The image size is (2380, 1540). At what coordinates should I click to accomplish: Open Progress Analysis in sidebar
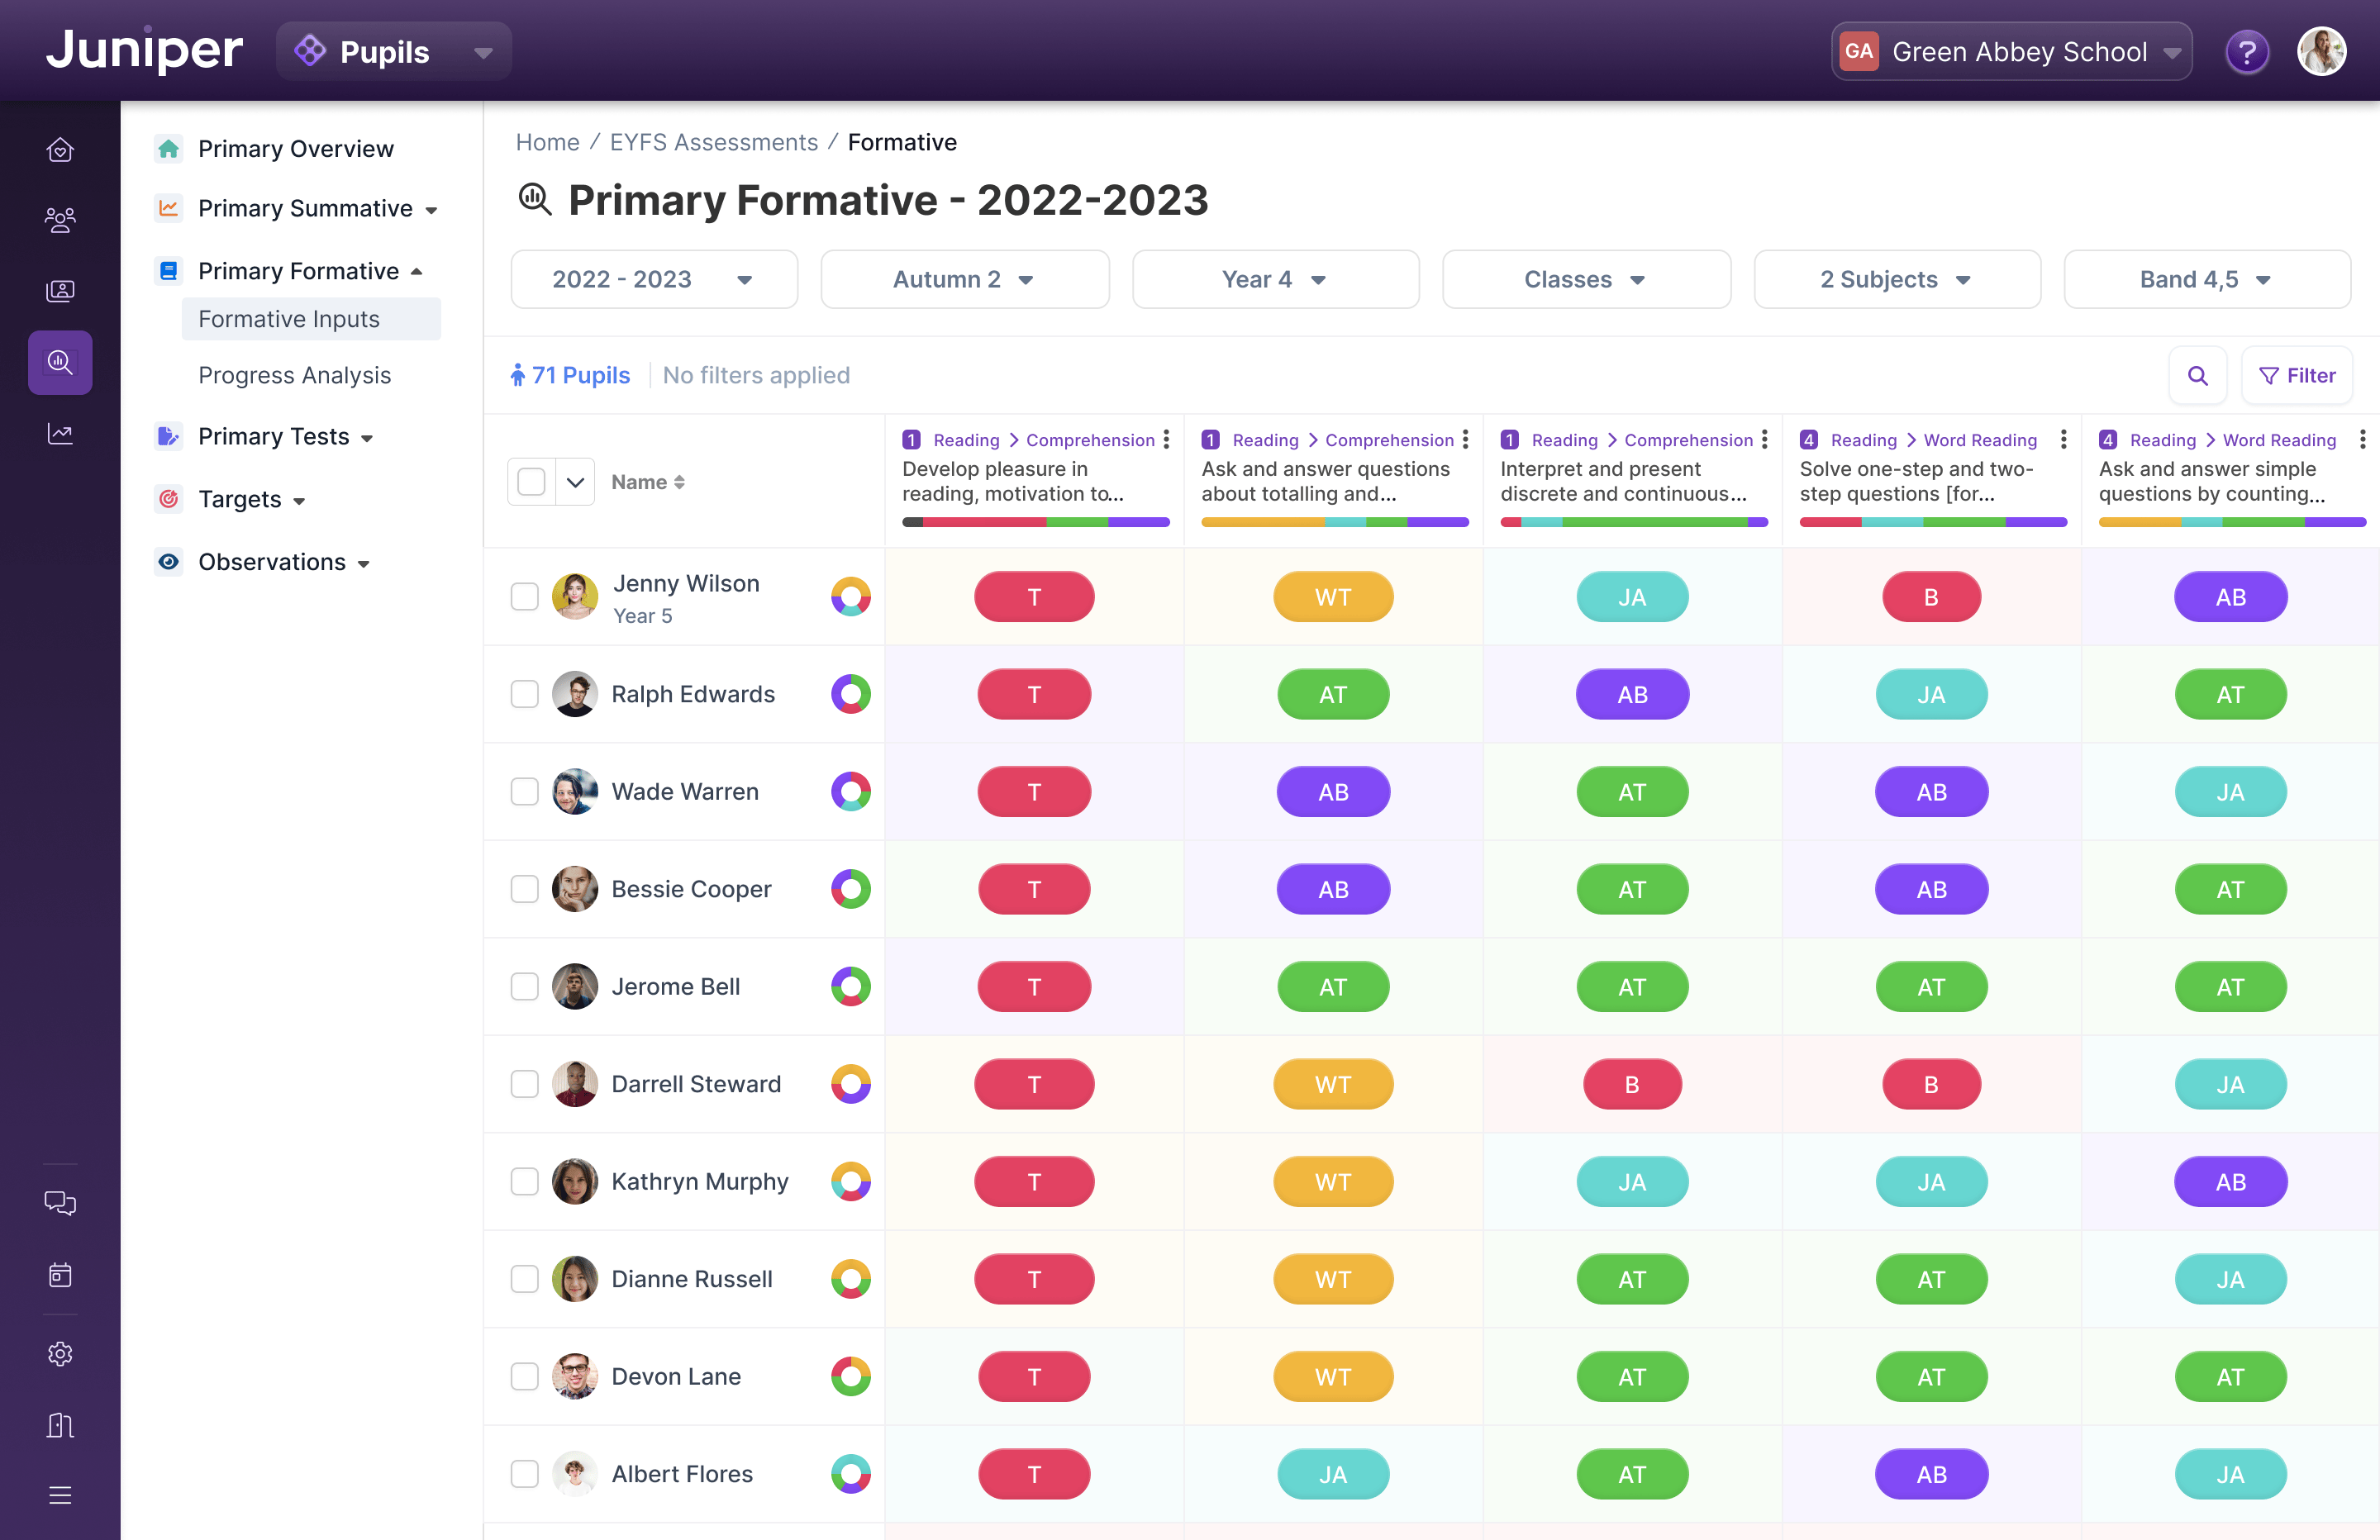[x=294, y=375]
